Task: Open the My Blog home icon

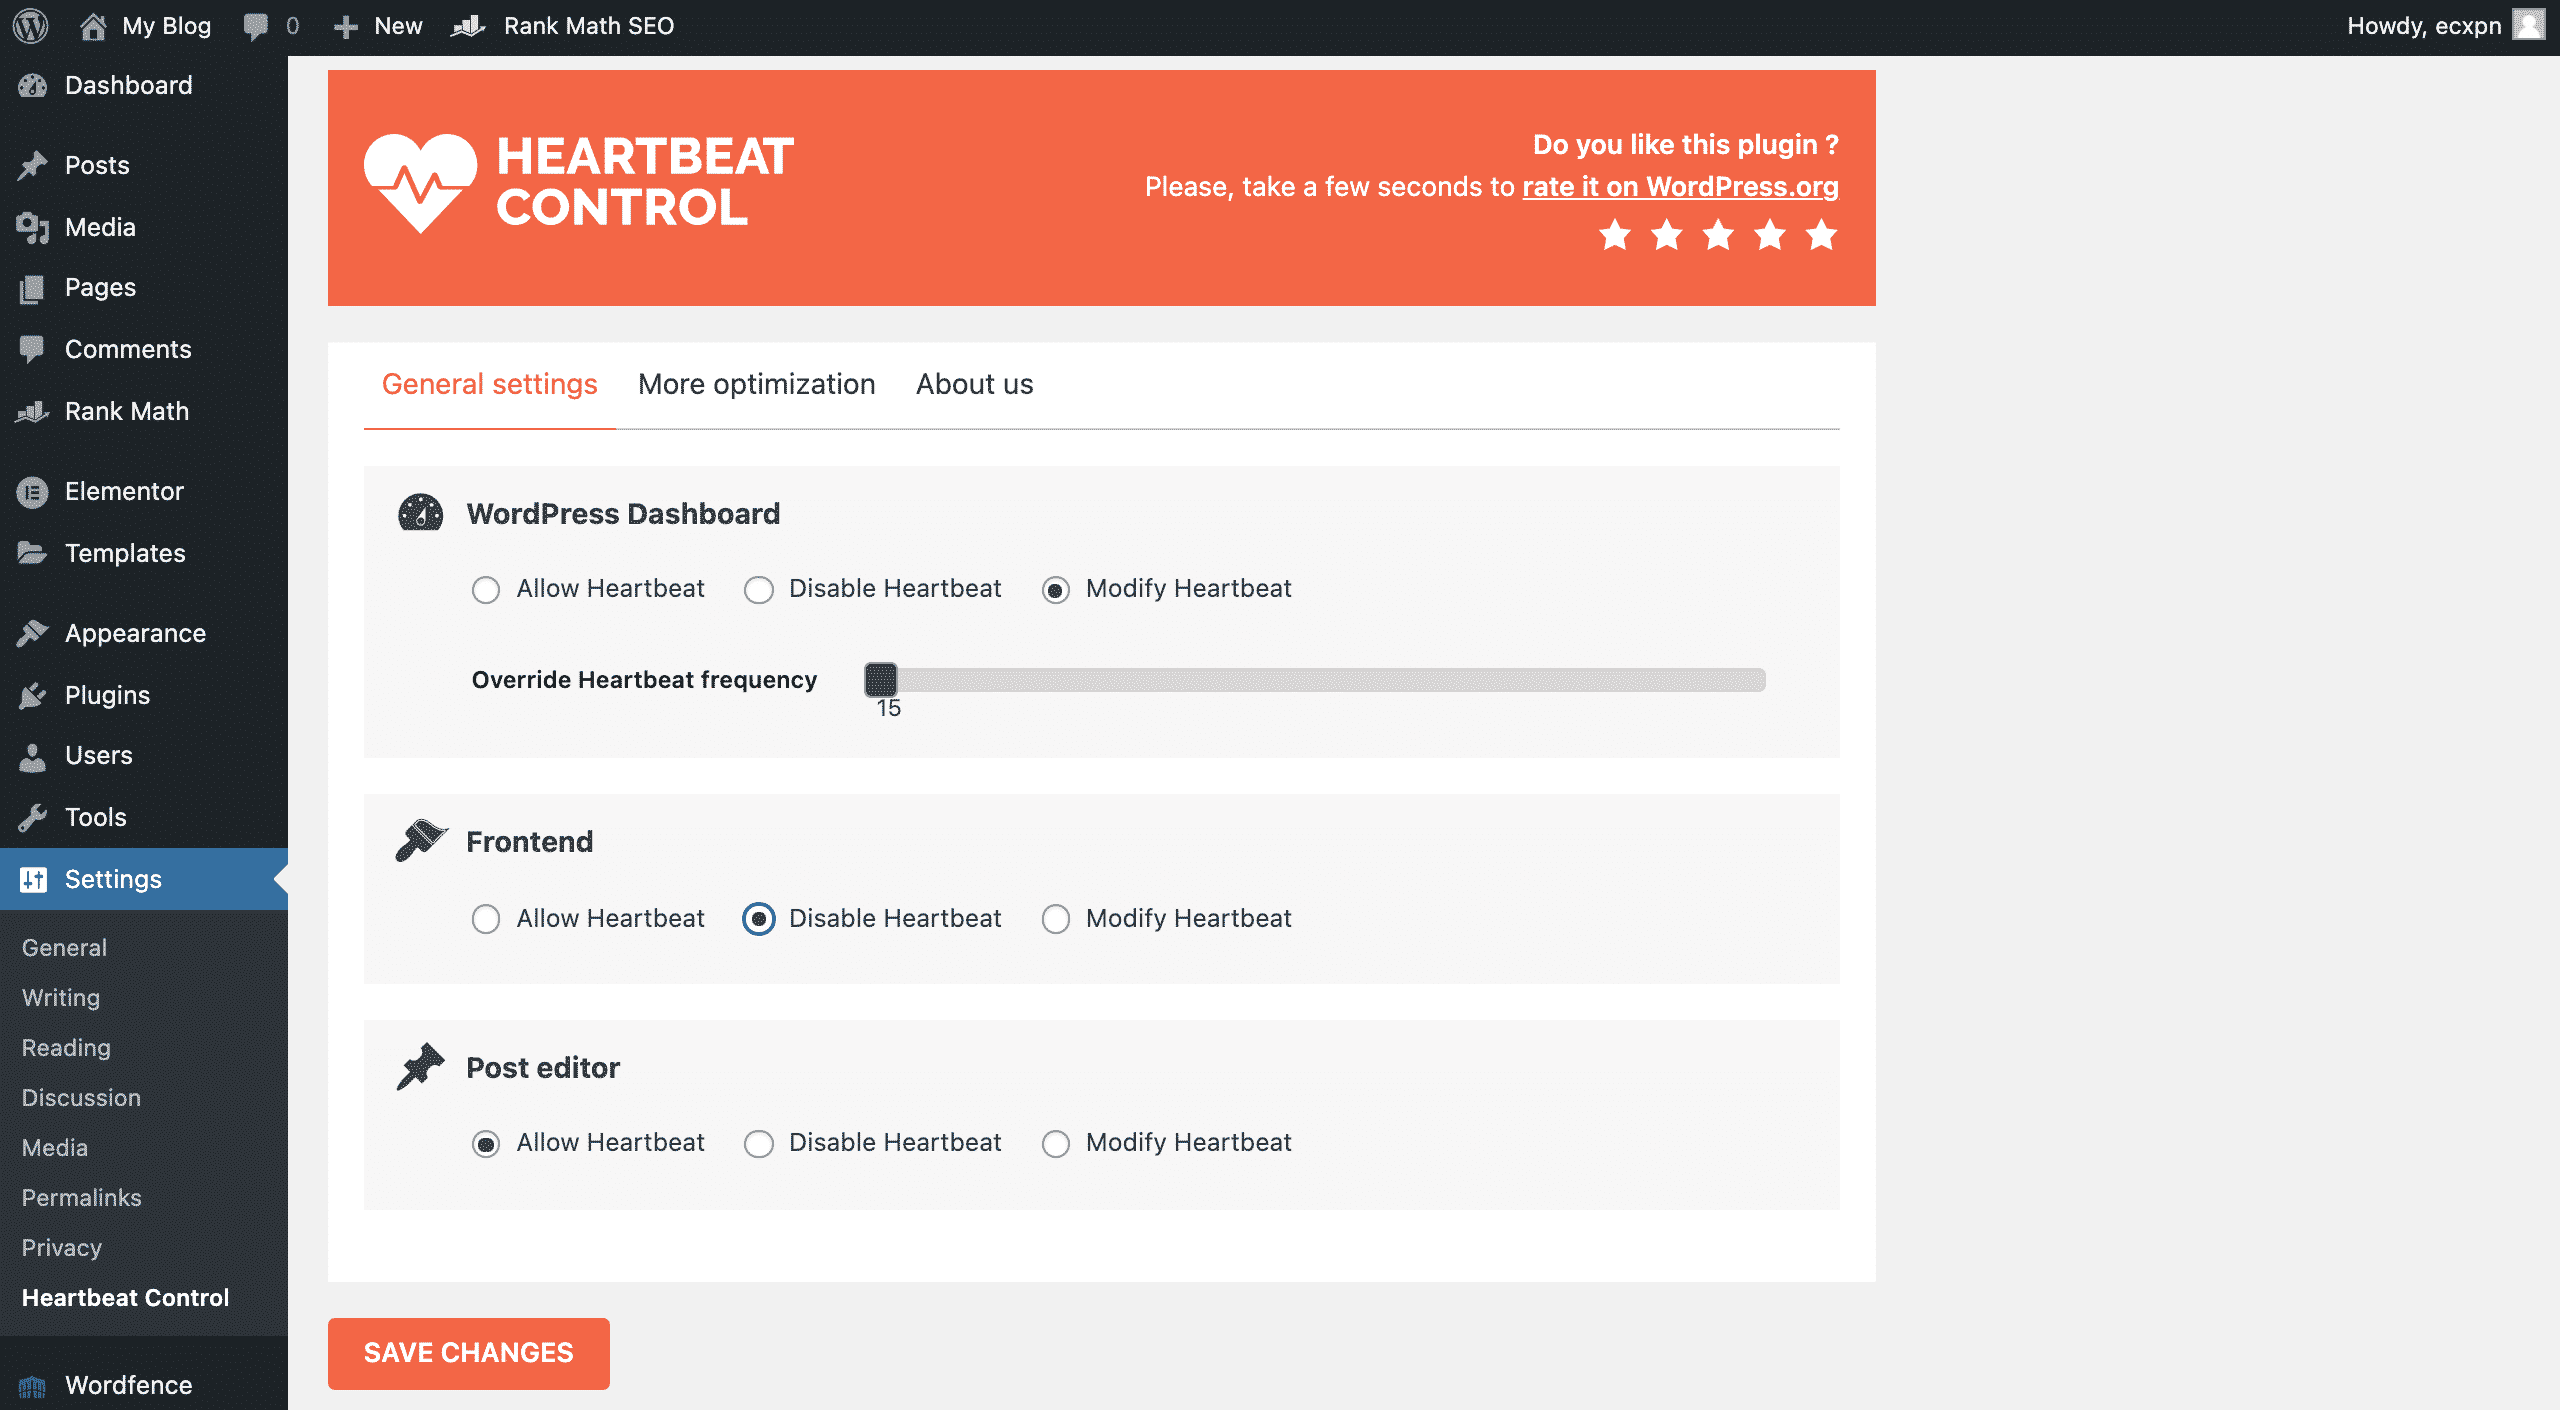Action: (x=93, y=26)
